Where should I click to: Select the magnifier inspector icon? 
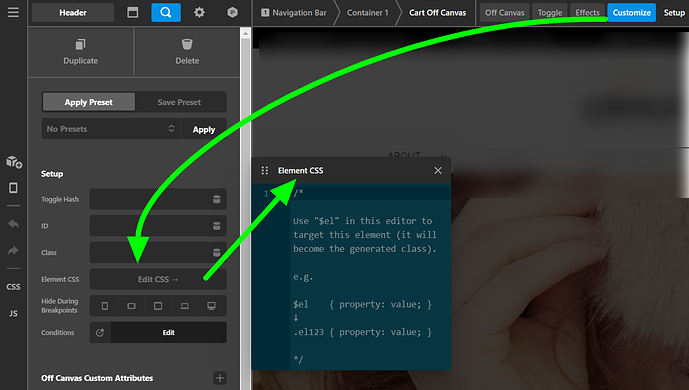pyautogui.click(x=166, y=12)
